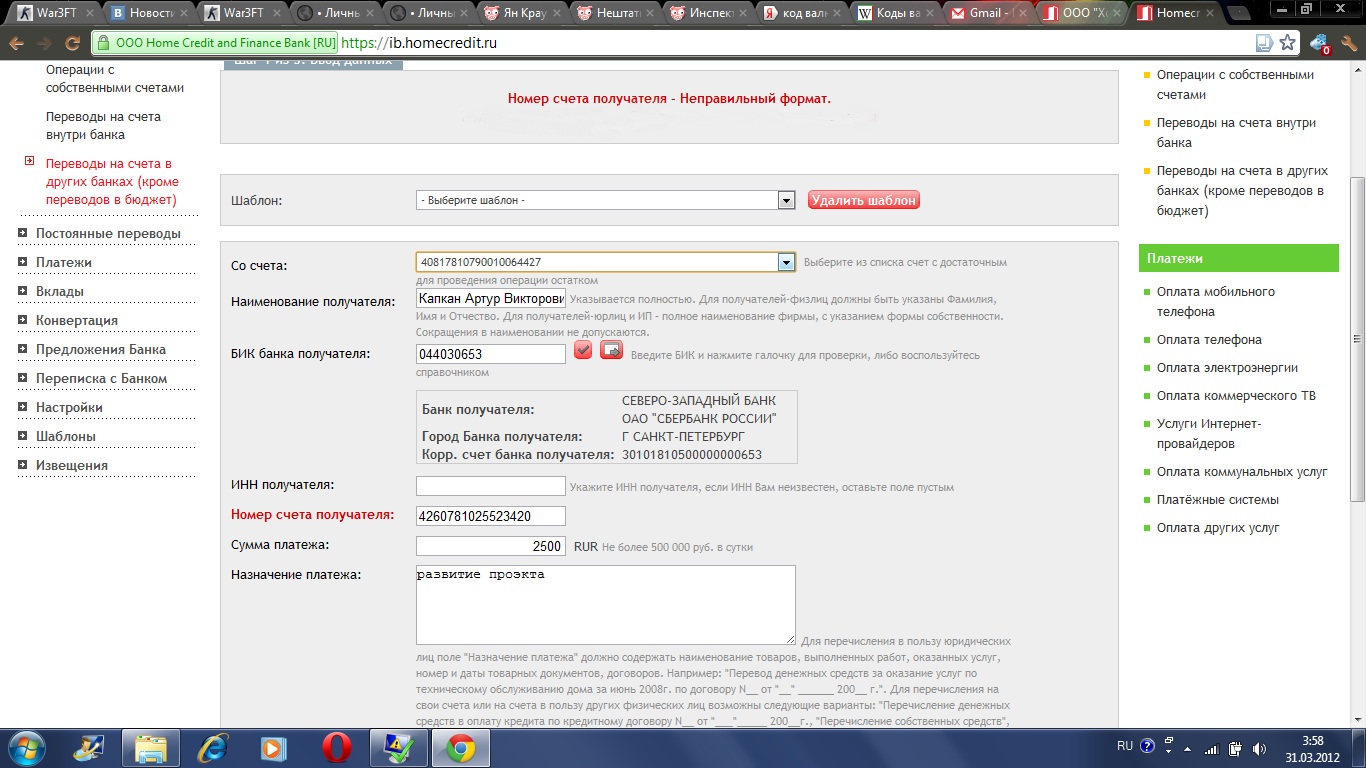Launch Opera browser from the taskbar
The height and width of the screenshot is (768, 1366).
pos(337,747)
